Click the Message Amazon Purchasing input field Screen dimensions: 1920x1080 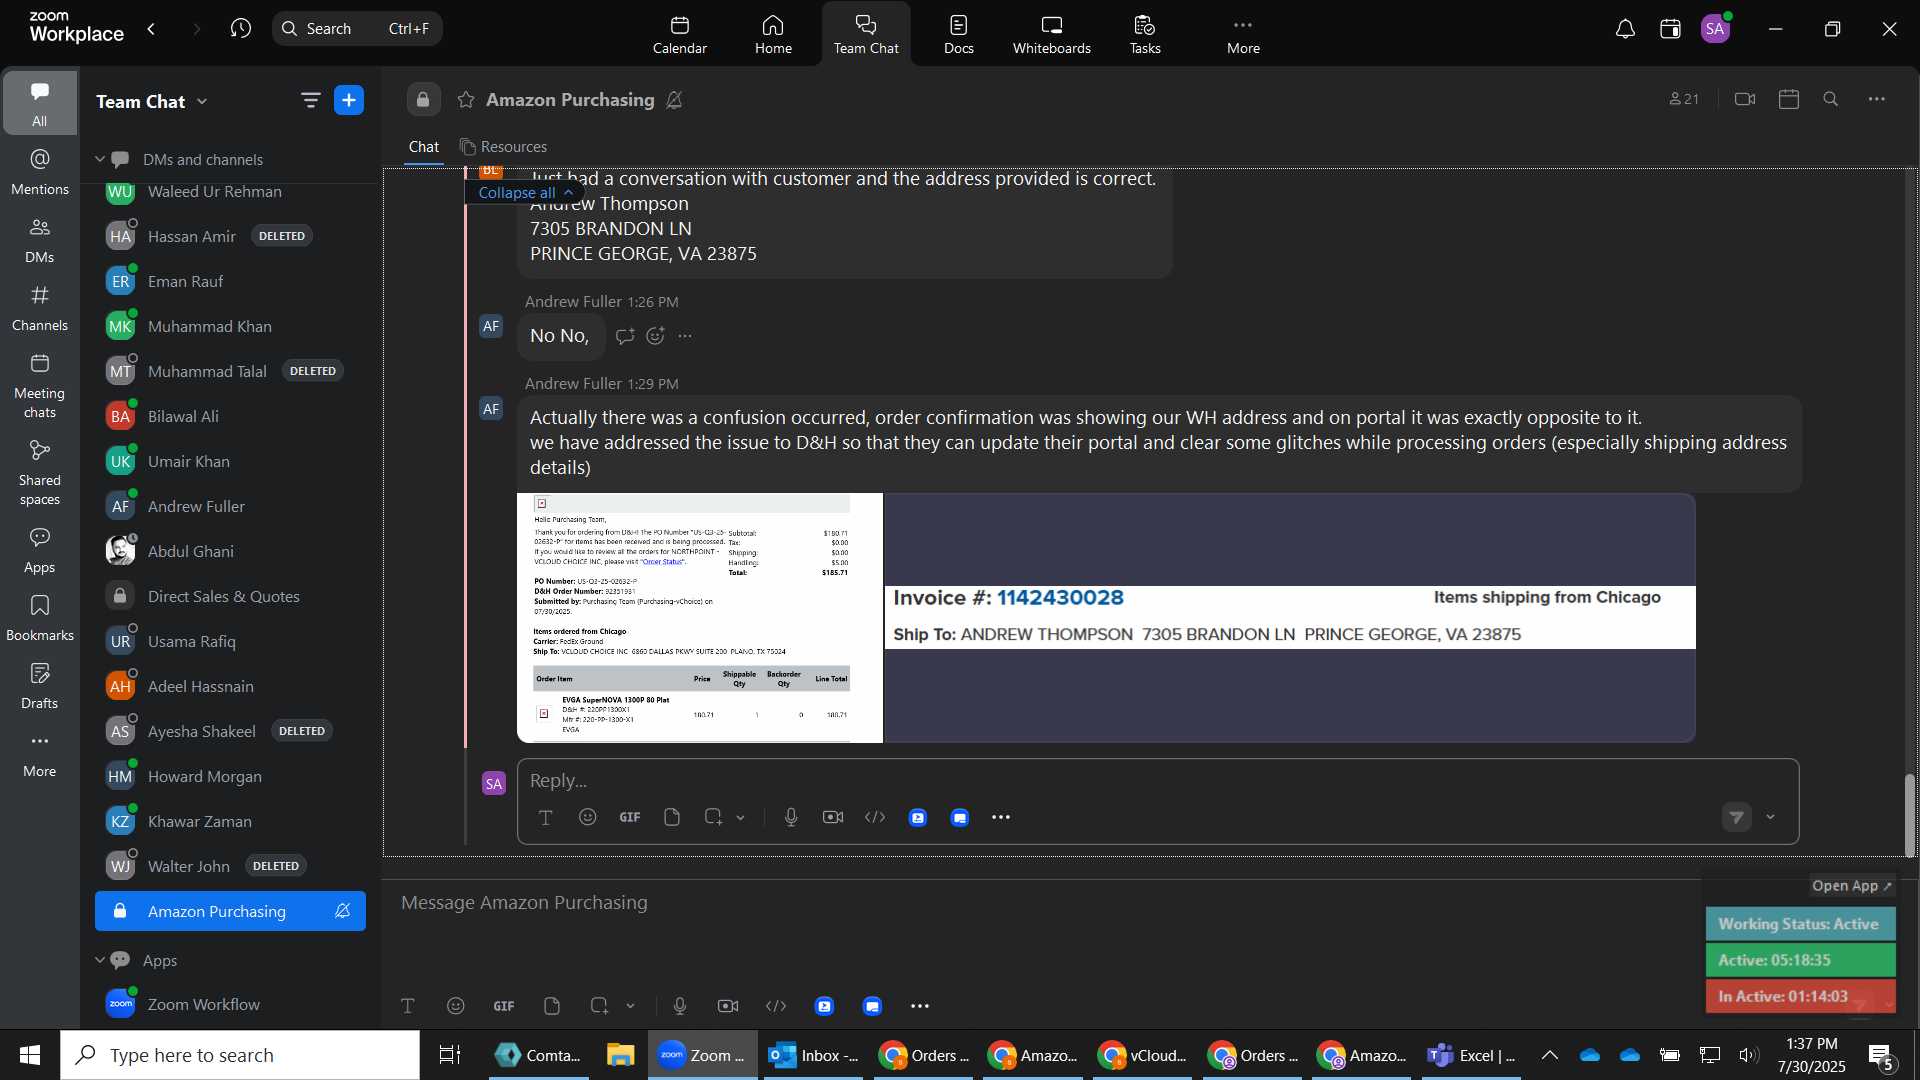tap(1040, 903)
